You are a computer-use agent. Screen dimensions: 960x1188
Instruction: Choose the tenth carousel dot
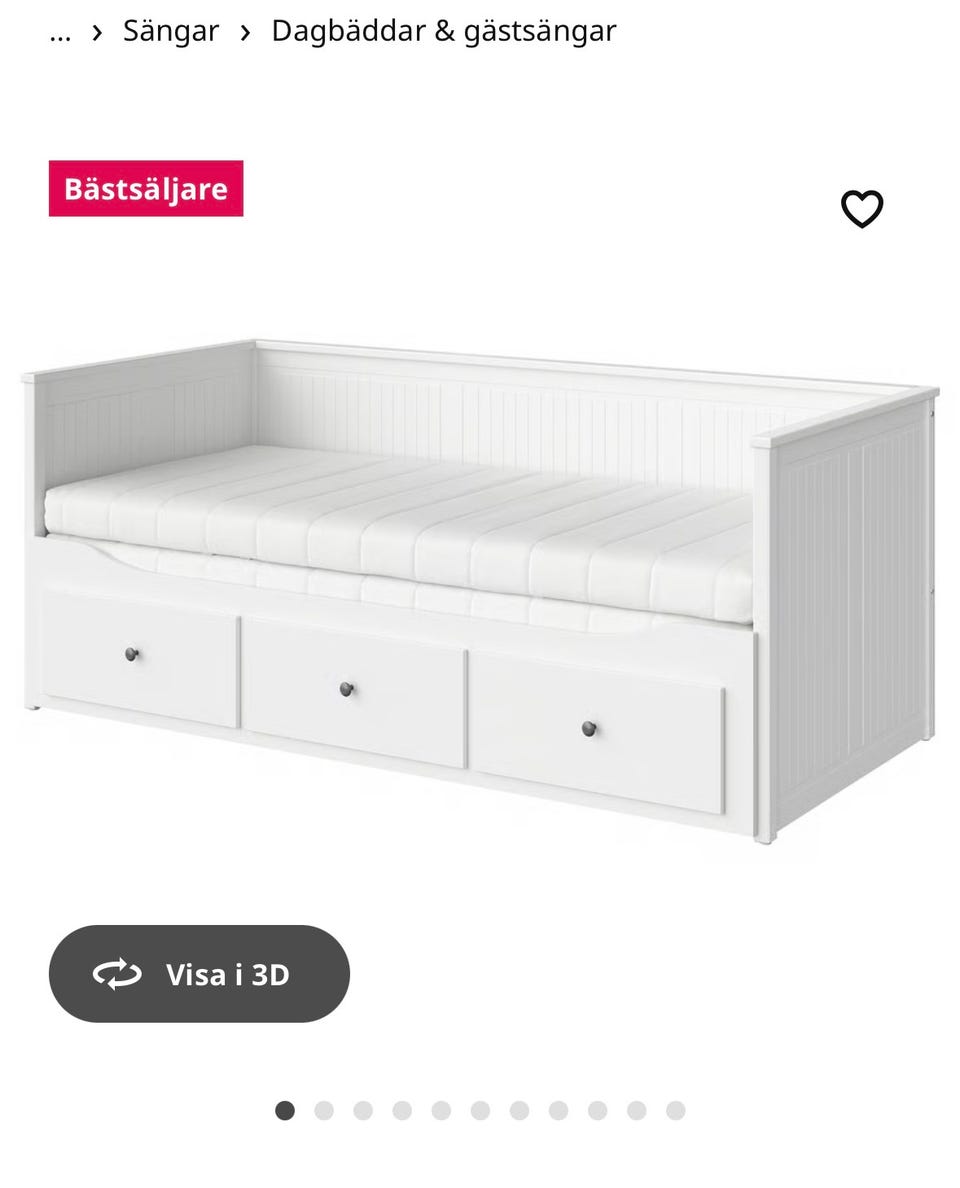point(636,1111)
